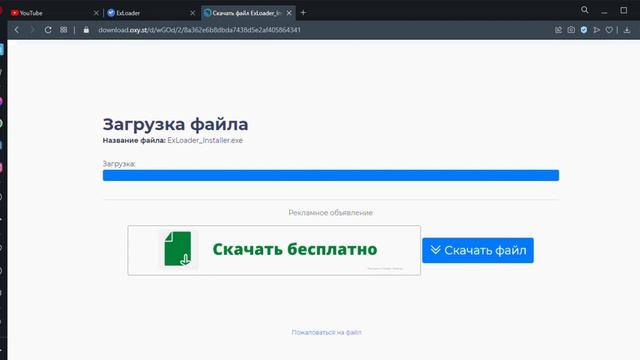Minimize the browser window
Viewport: 640px width, 360px height.
coord(604,11)
